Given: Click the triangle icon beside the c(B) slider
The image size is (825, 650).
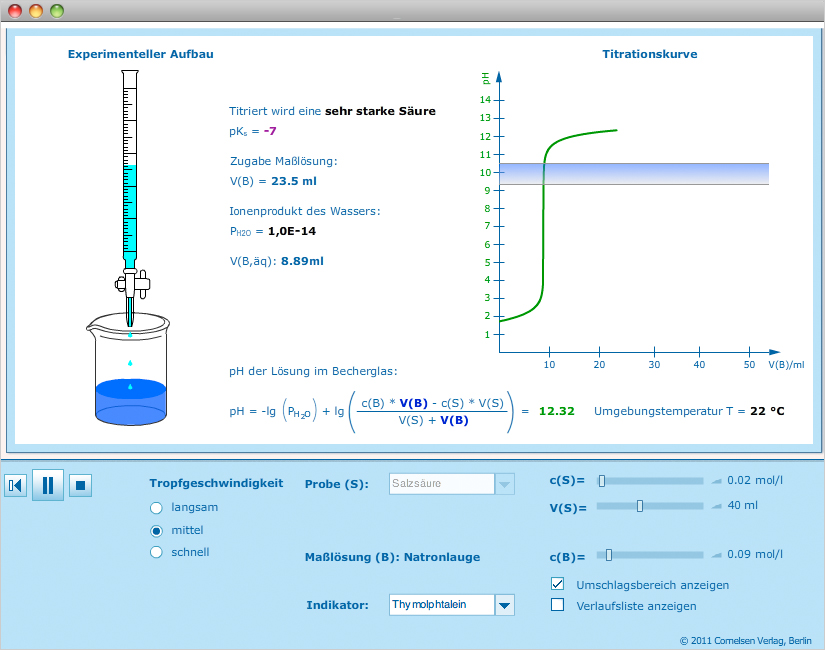Looking at the screenshot, I should [x=716, y=555].
